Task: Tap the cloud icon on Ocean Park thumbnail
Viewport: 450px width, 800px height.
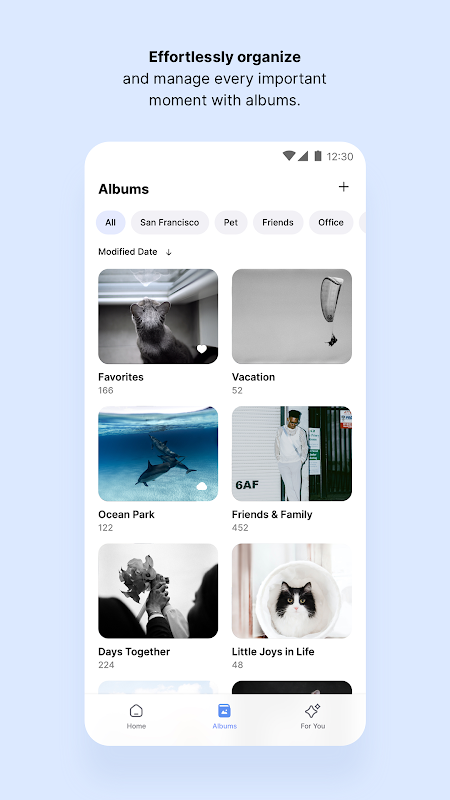Action: click(x=202, y=486)
